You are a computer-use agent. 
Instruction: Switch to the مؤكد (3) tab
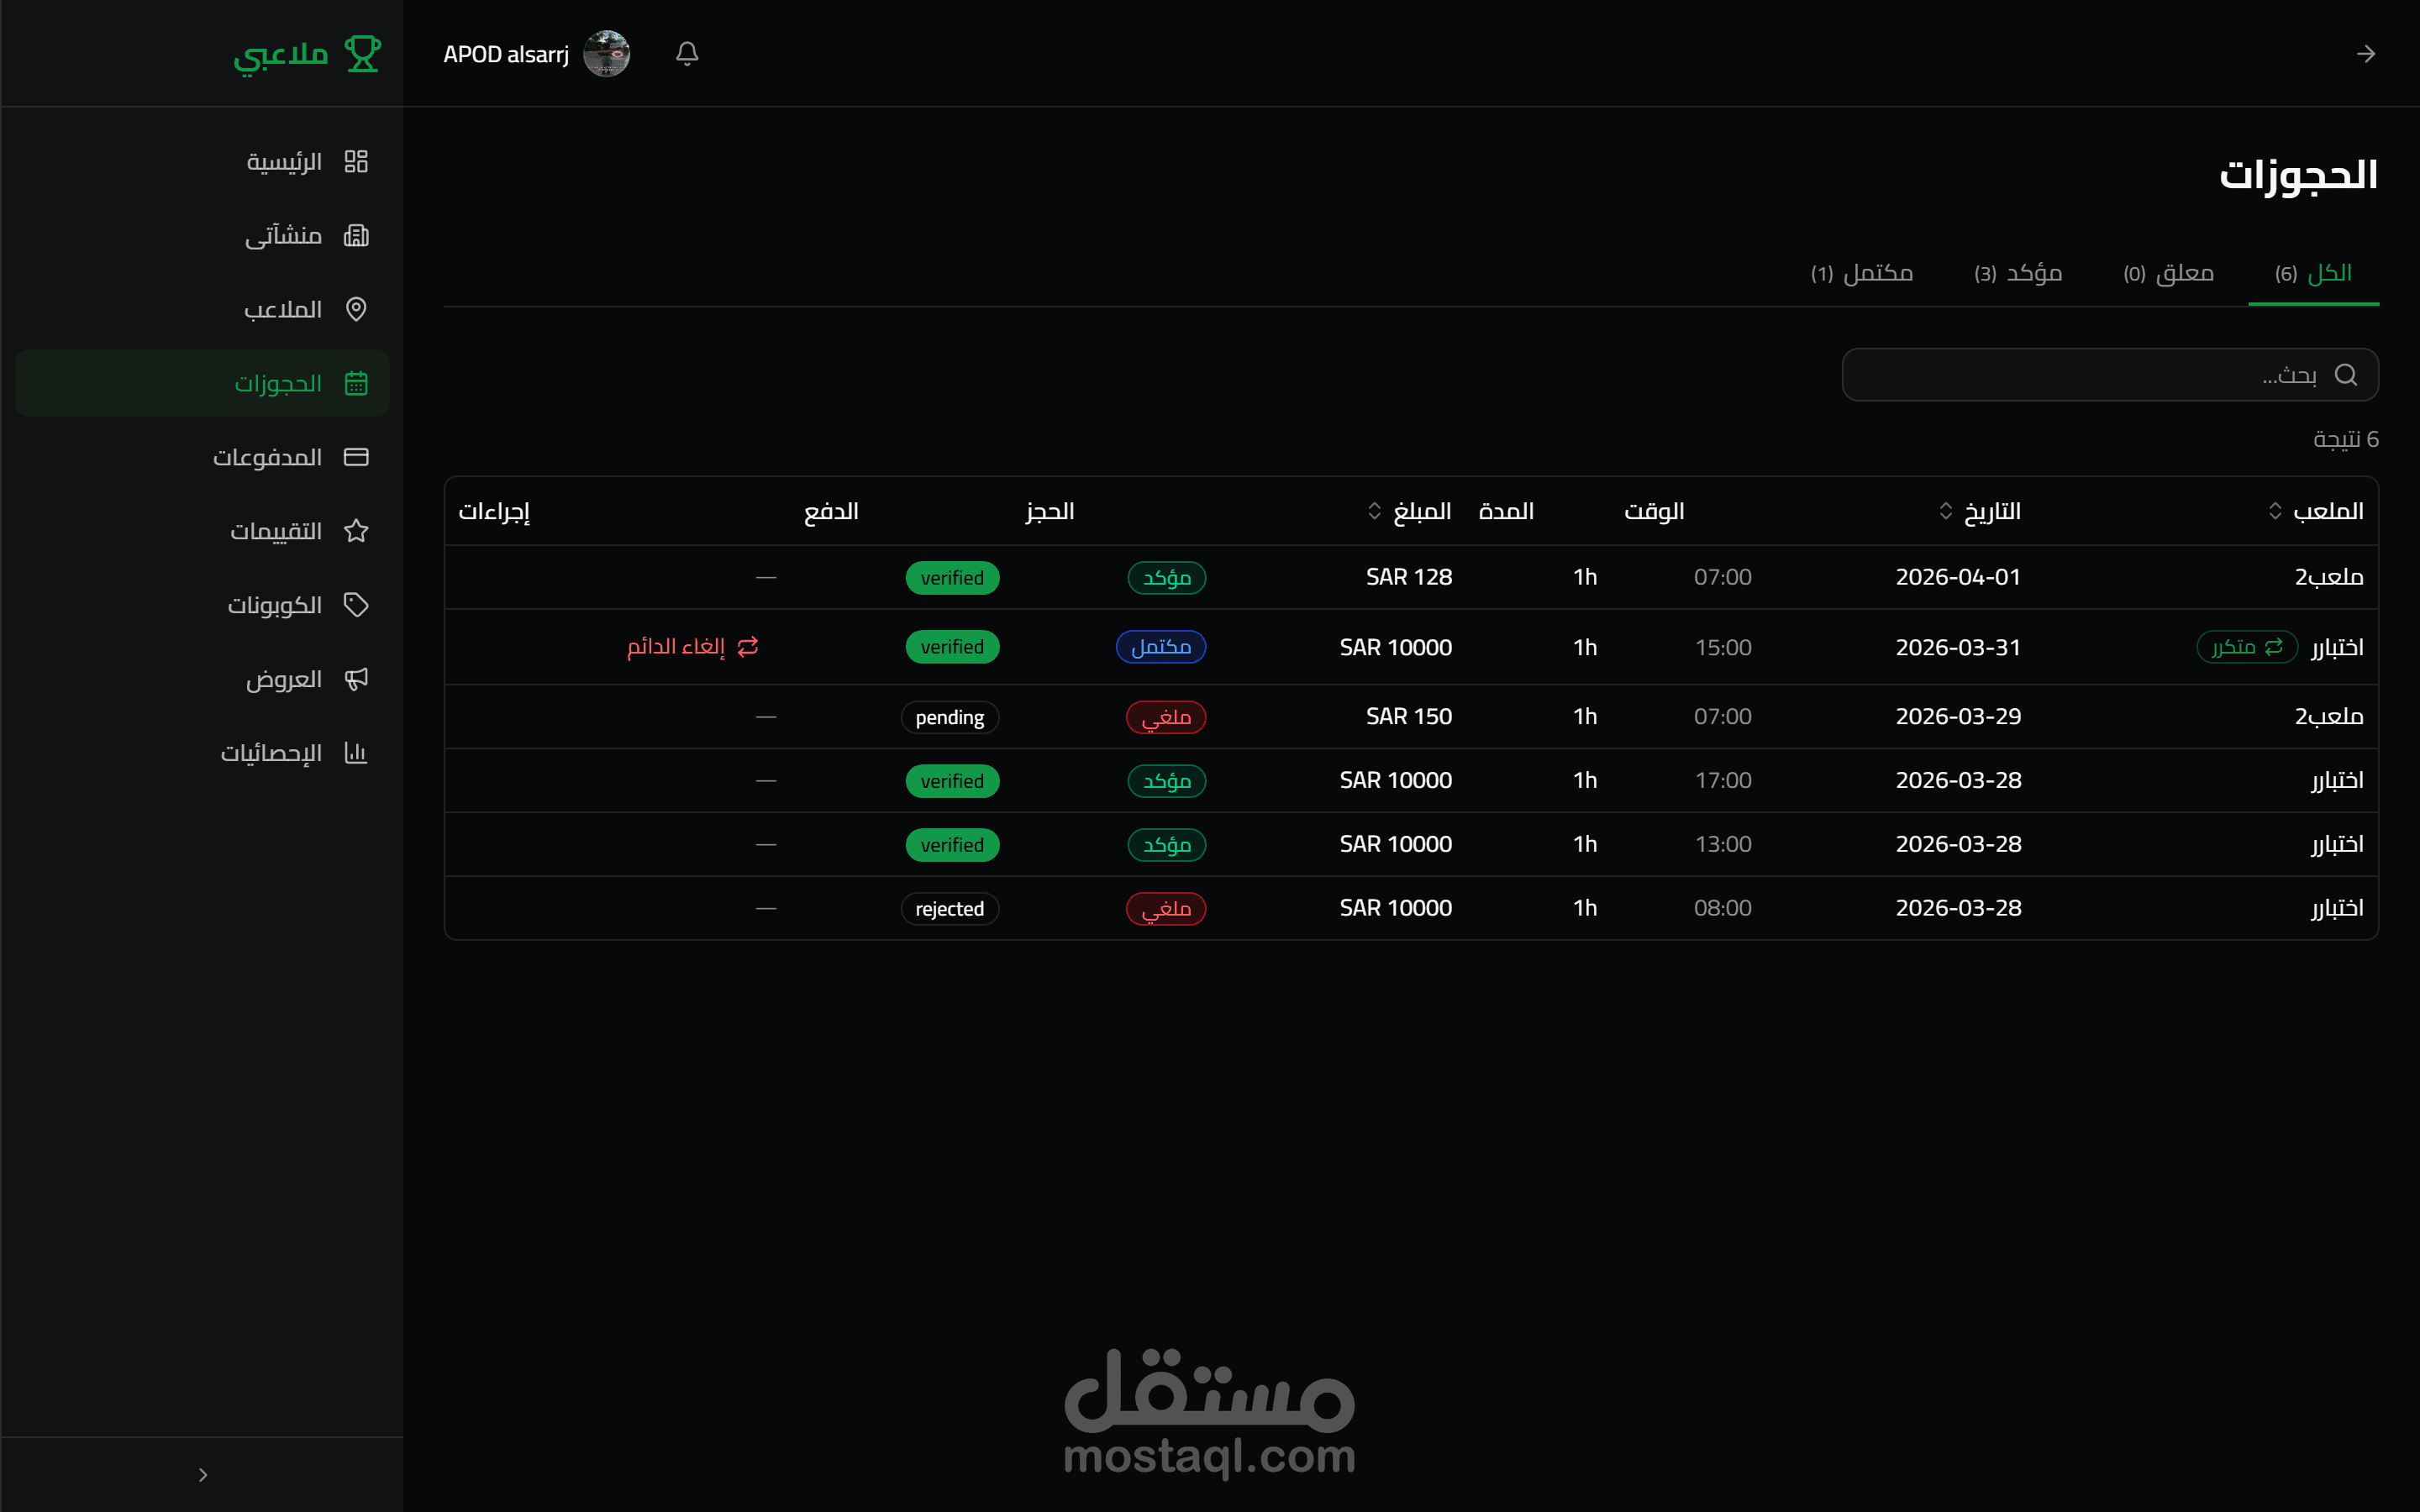coord(2018,273)
